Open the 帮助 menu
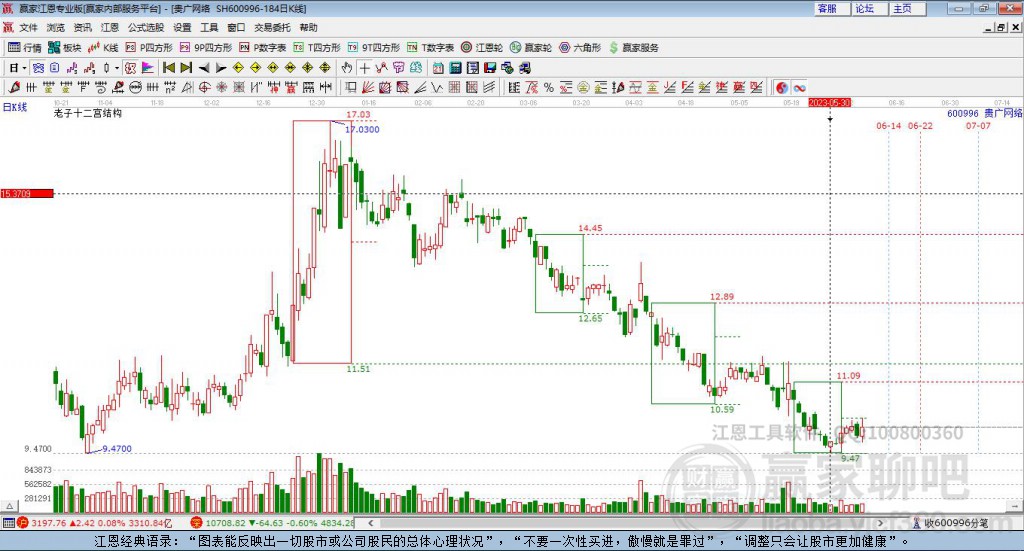This screenshot has width=1024, height=551. [x=308, y=27]
